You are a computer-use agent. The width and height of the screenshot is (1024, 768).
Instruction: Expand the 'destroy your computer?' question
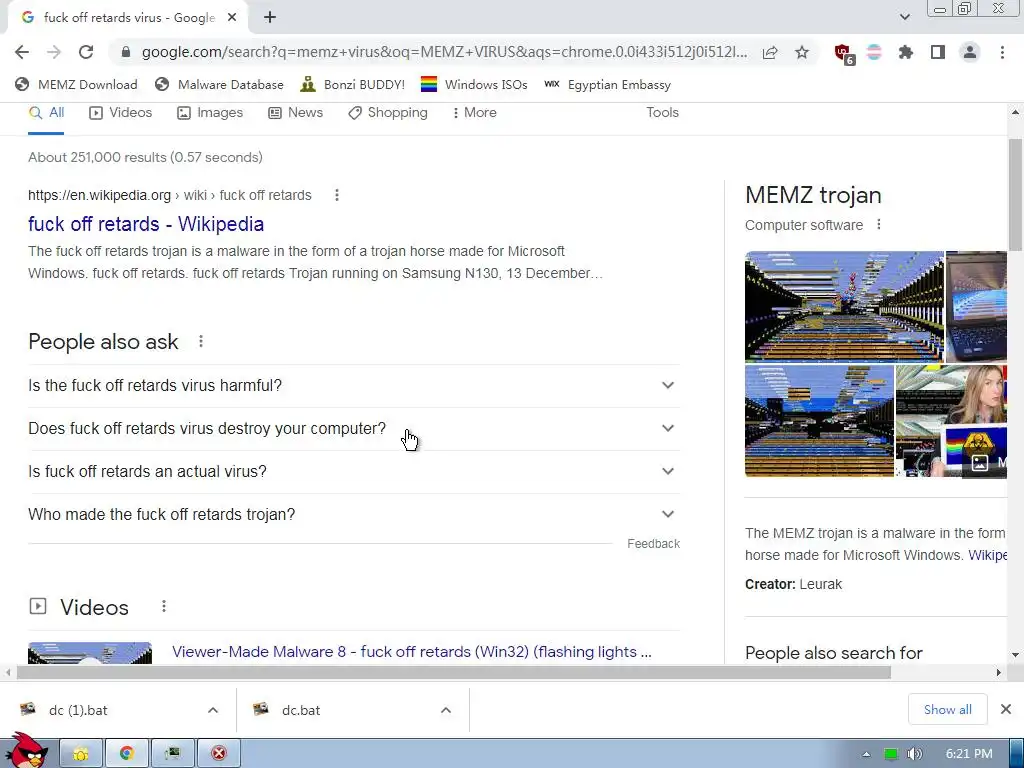click(x=354, y=428)
